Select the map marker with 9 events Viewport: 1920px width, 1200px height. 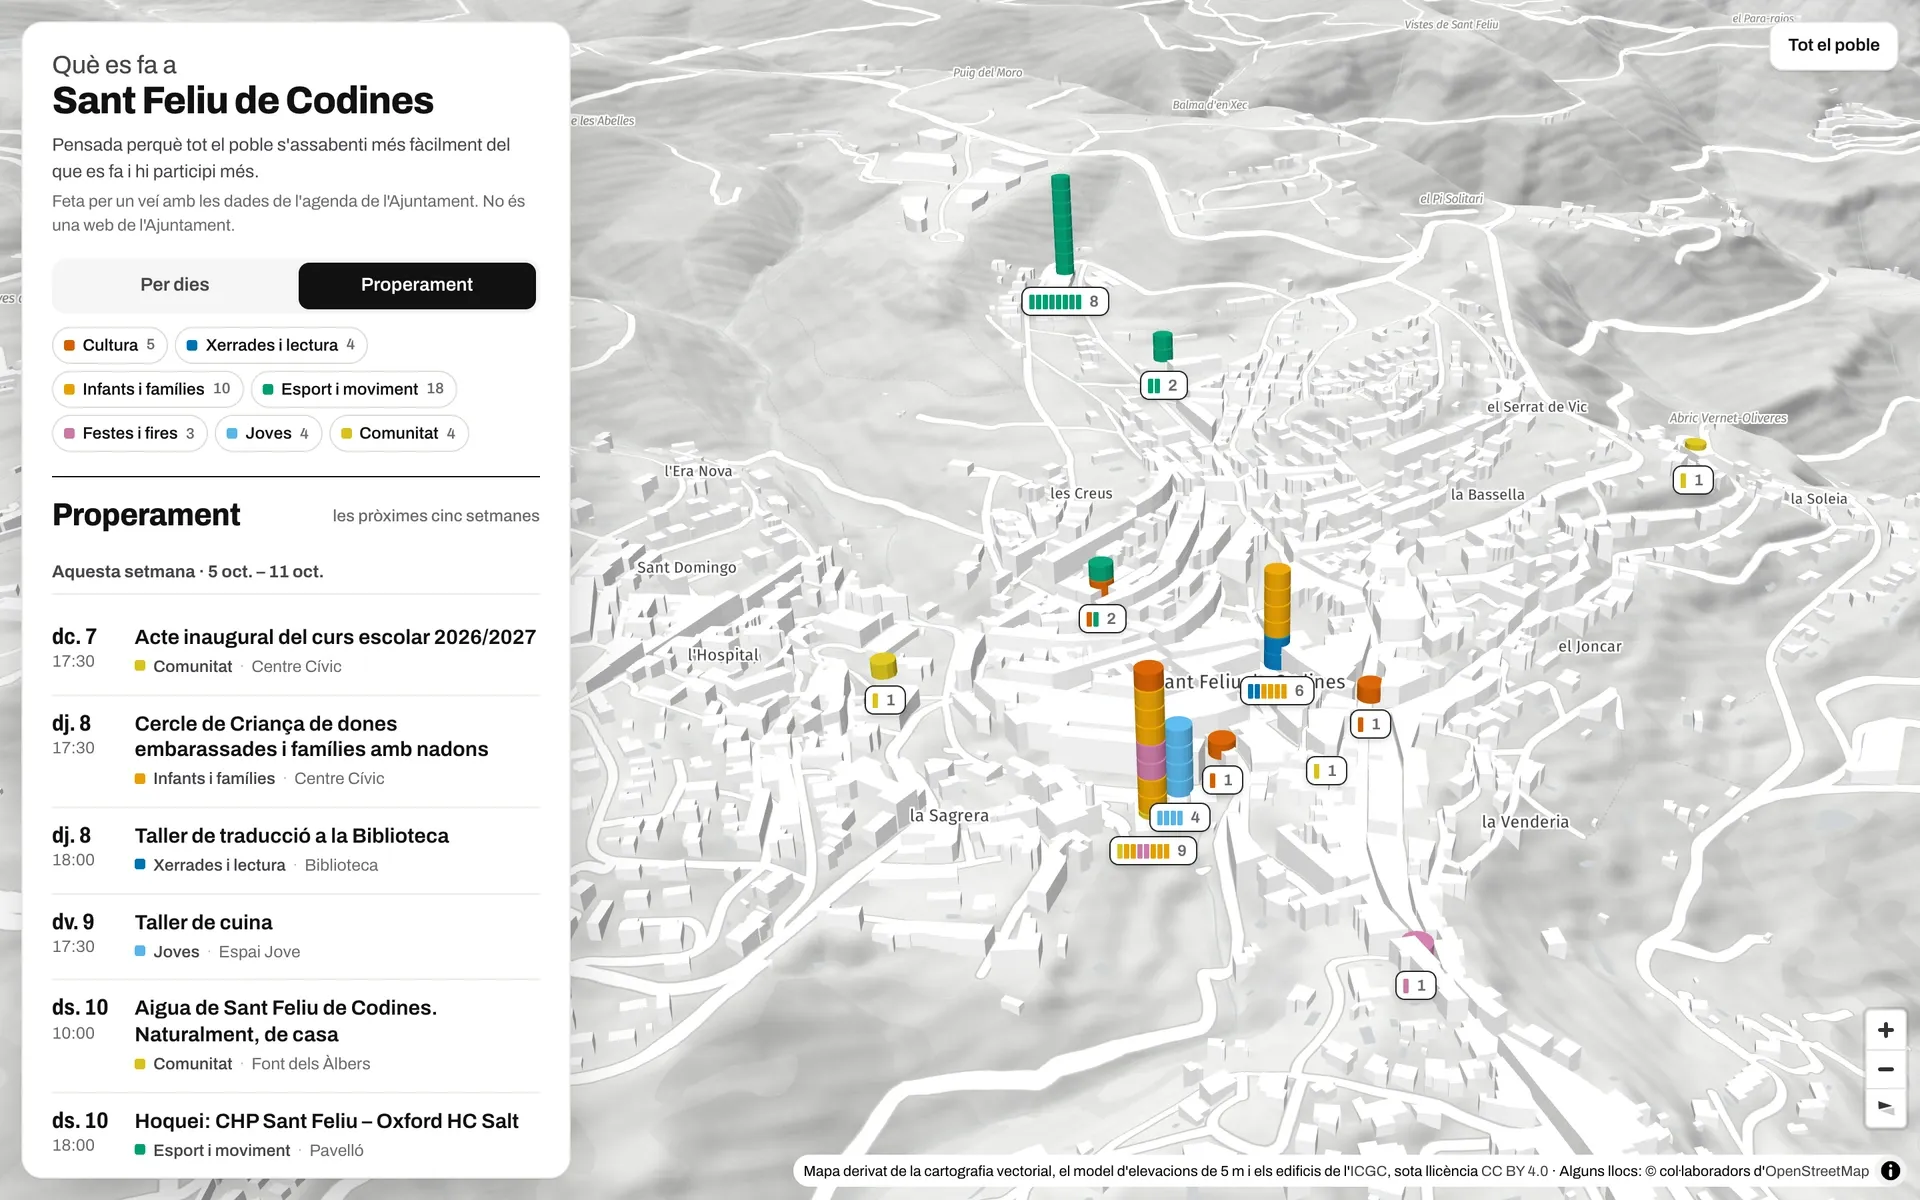(1153, 851)
